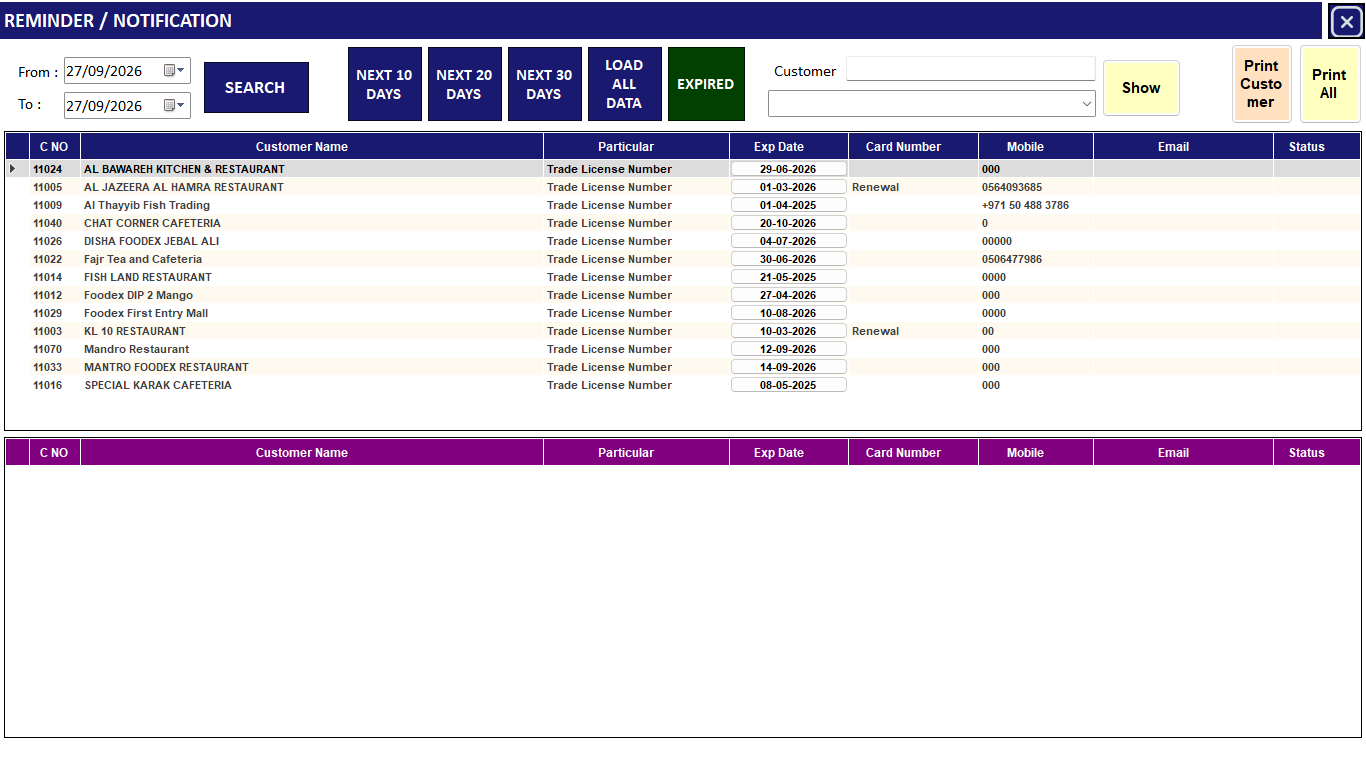Click mobile number 0506477986

pyautogui.click(x=1012, y=259)
